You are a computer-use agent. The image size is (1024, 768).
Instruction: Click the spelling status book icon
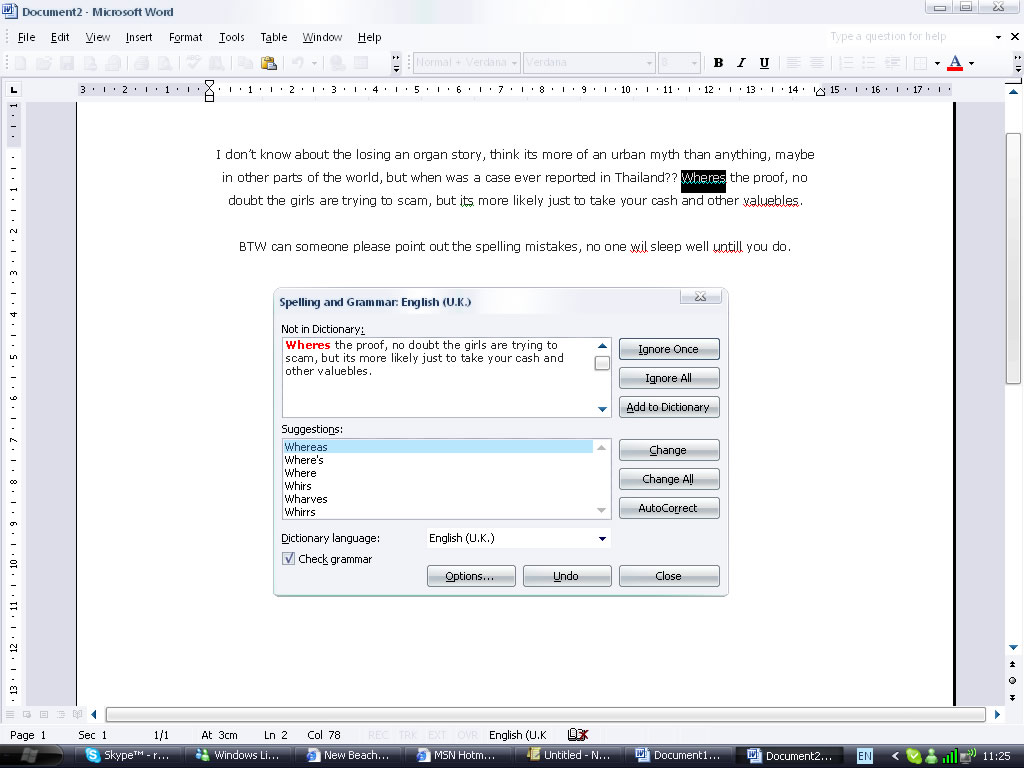pyautogui.click(x=577, y=735)
